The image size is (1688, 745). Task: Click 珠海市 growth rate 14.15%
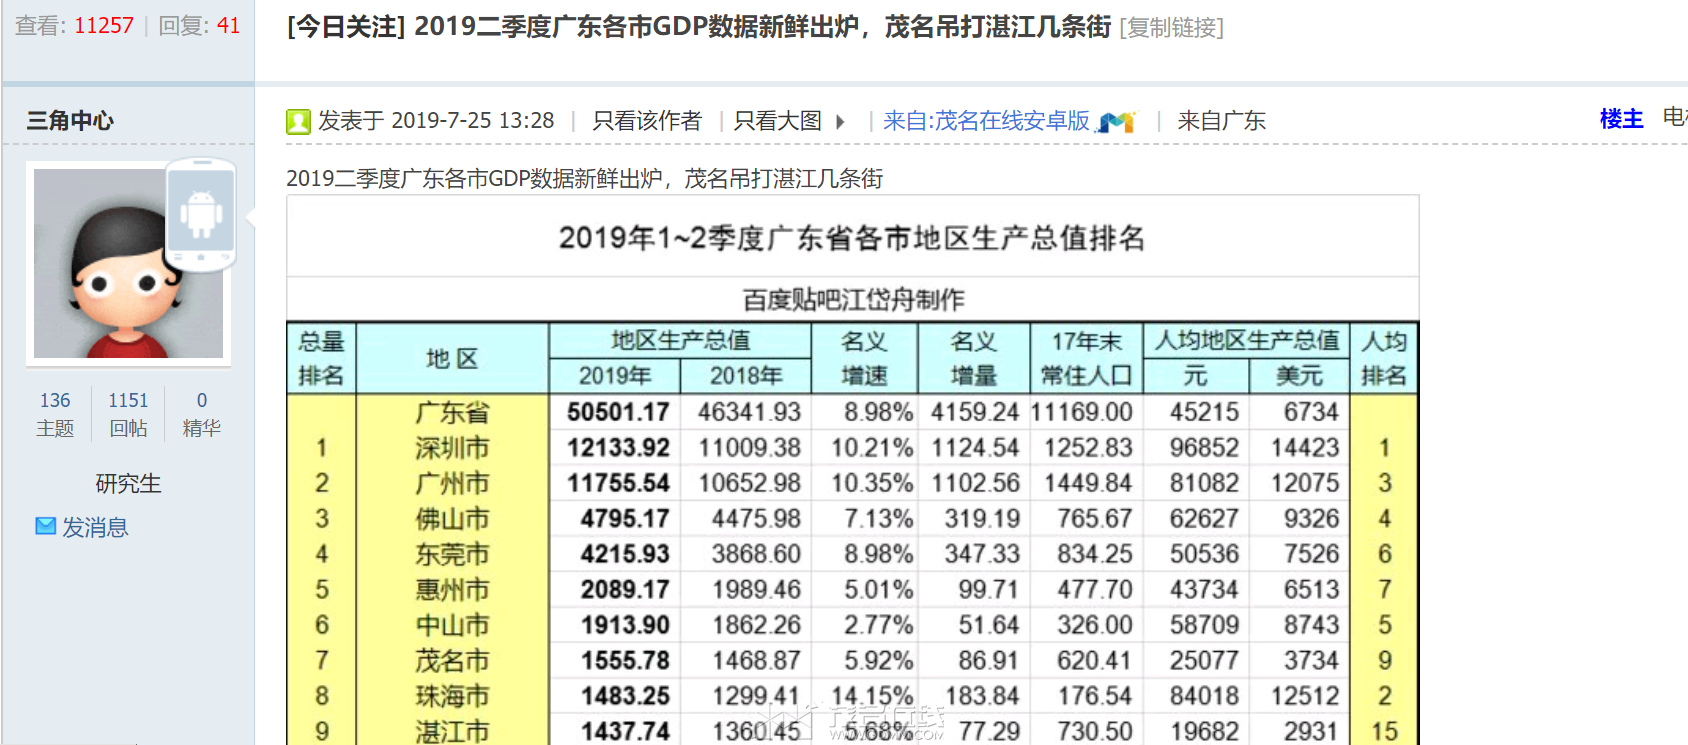[872, 696]
